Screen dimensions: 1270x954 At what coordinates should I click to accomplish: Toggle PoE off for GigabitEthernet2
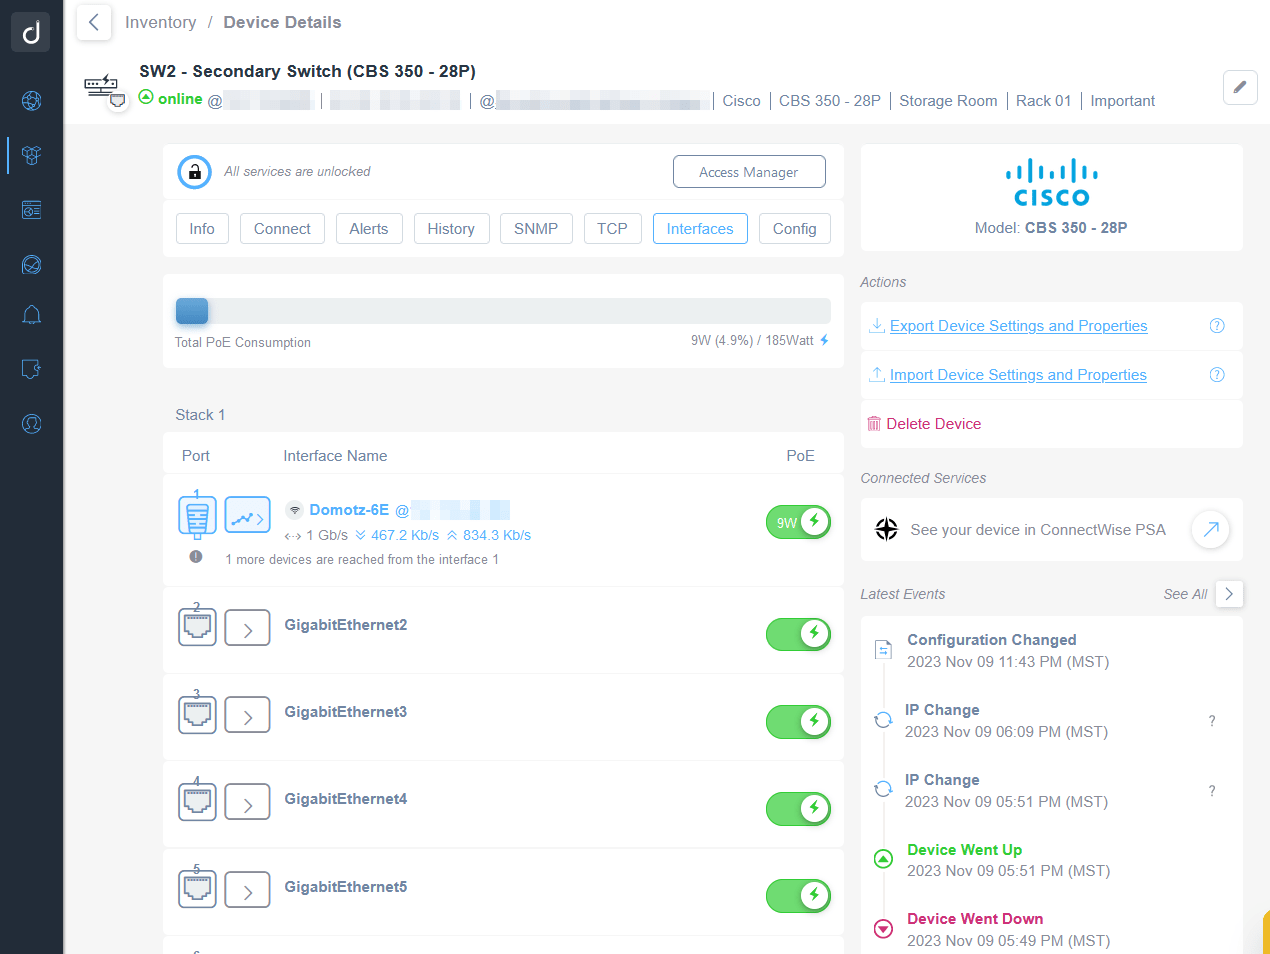click(x=797, y=634)
